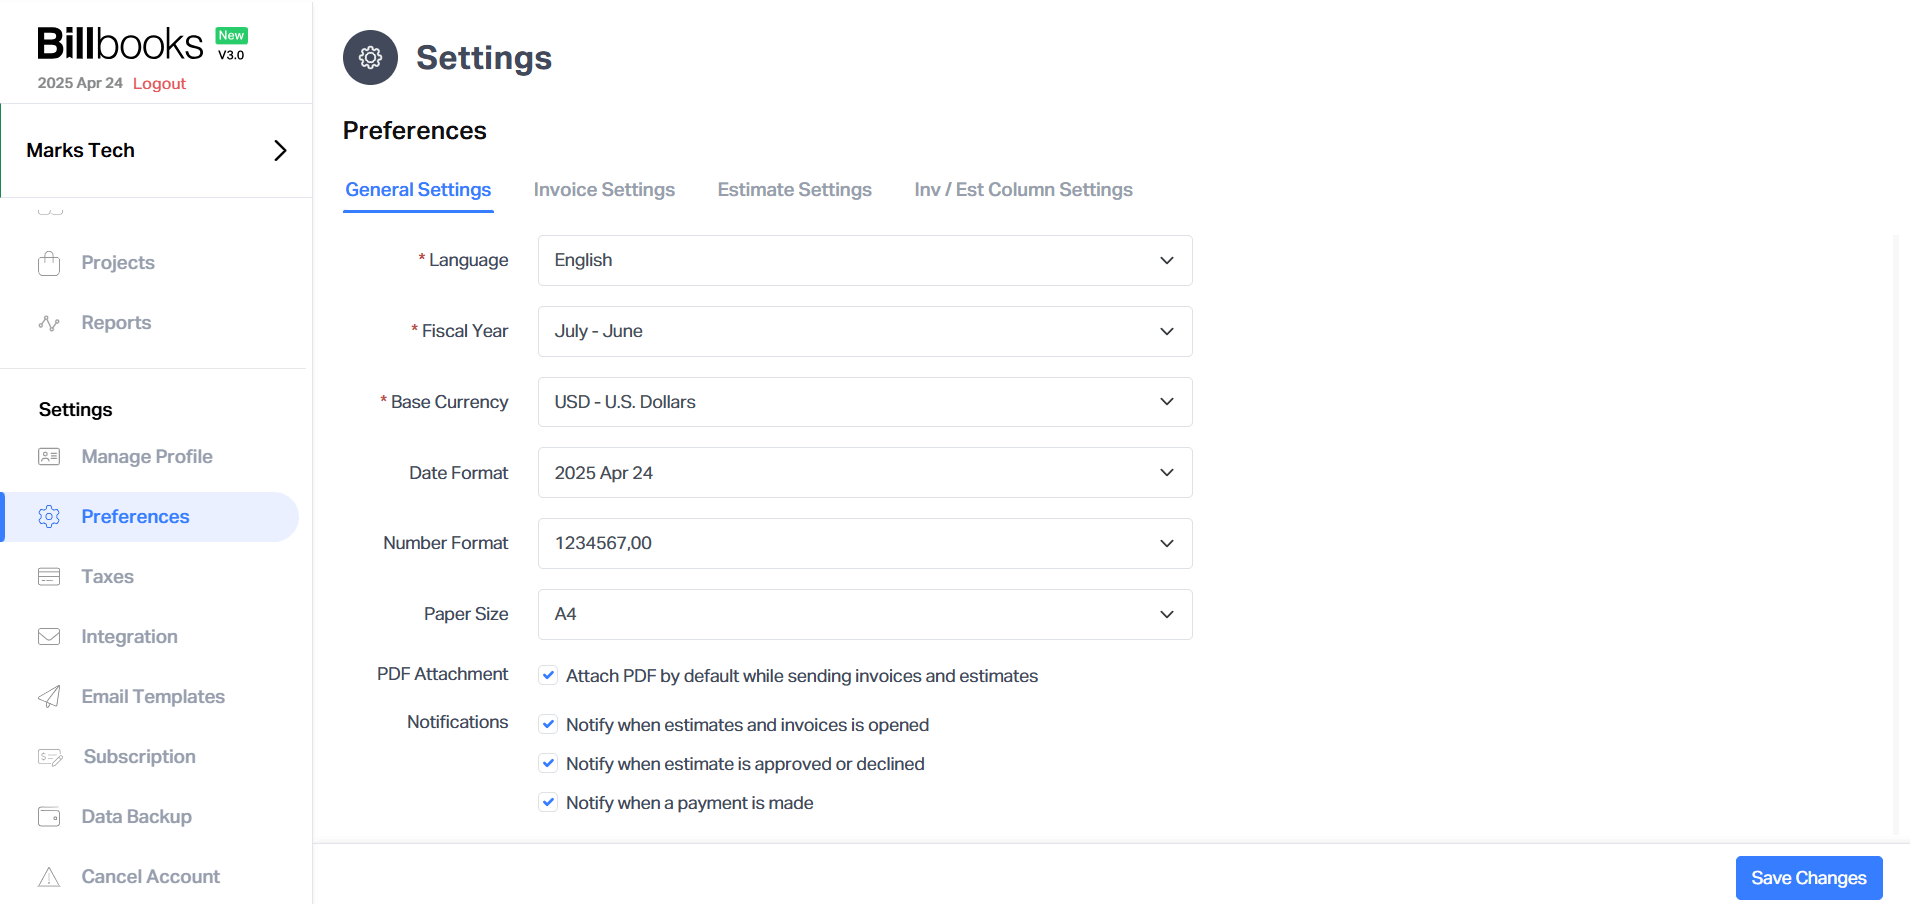
Task: Select the Projects icon in the sidebar
Action: 48,262
